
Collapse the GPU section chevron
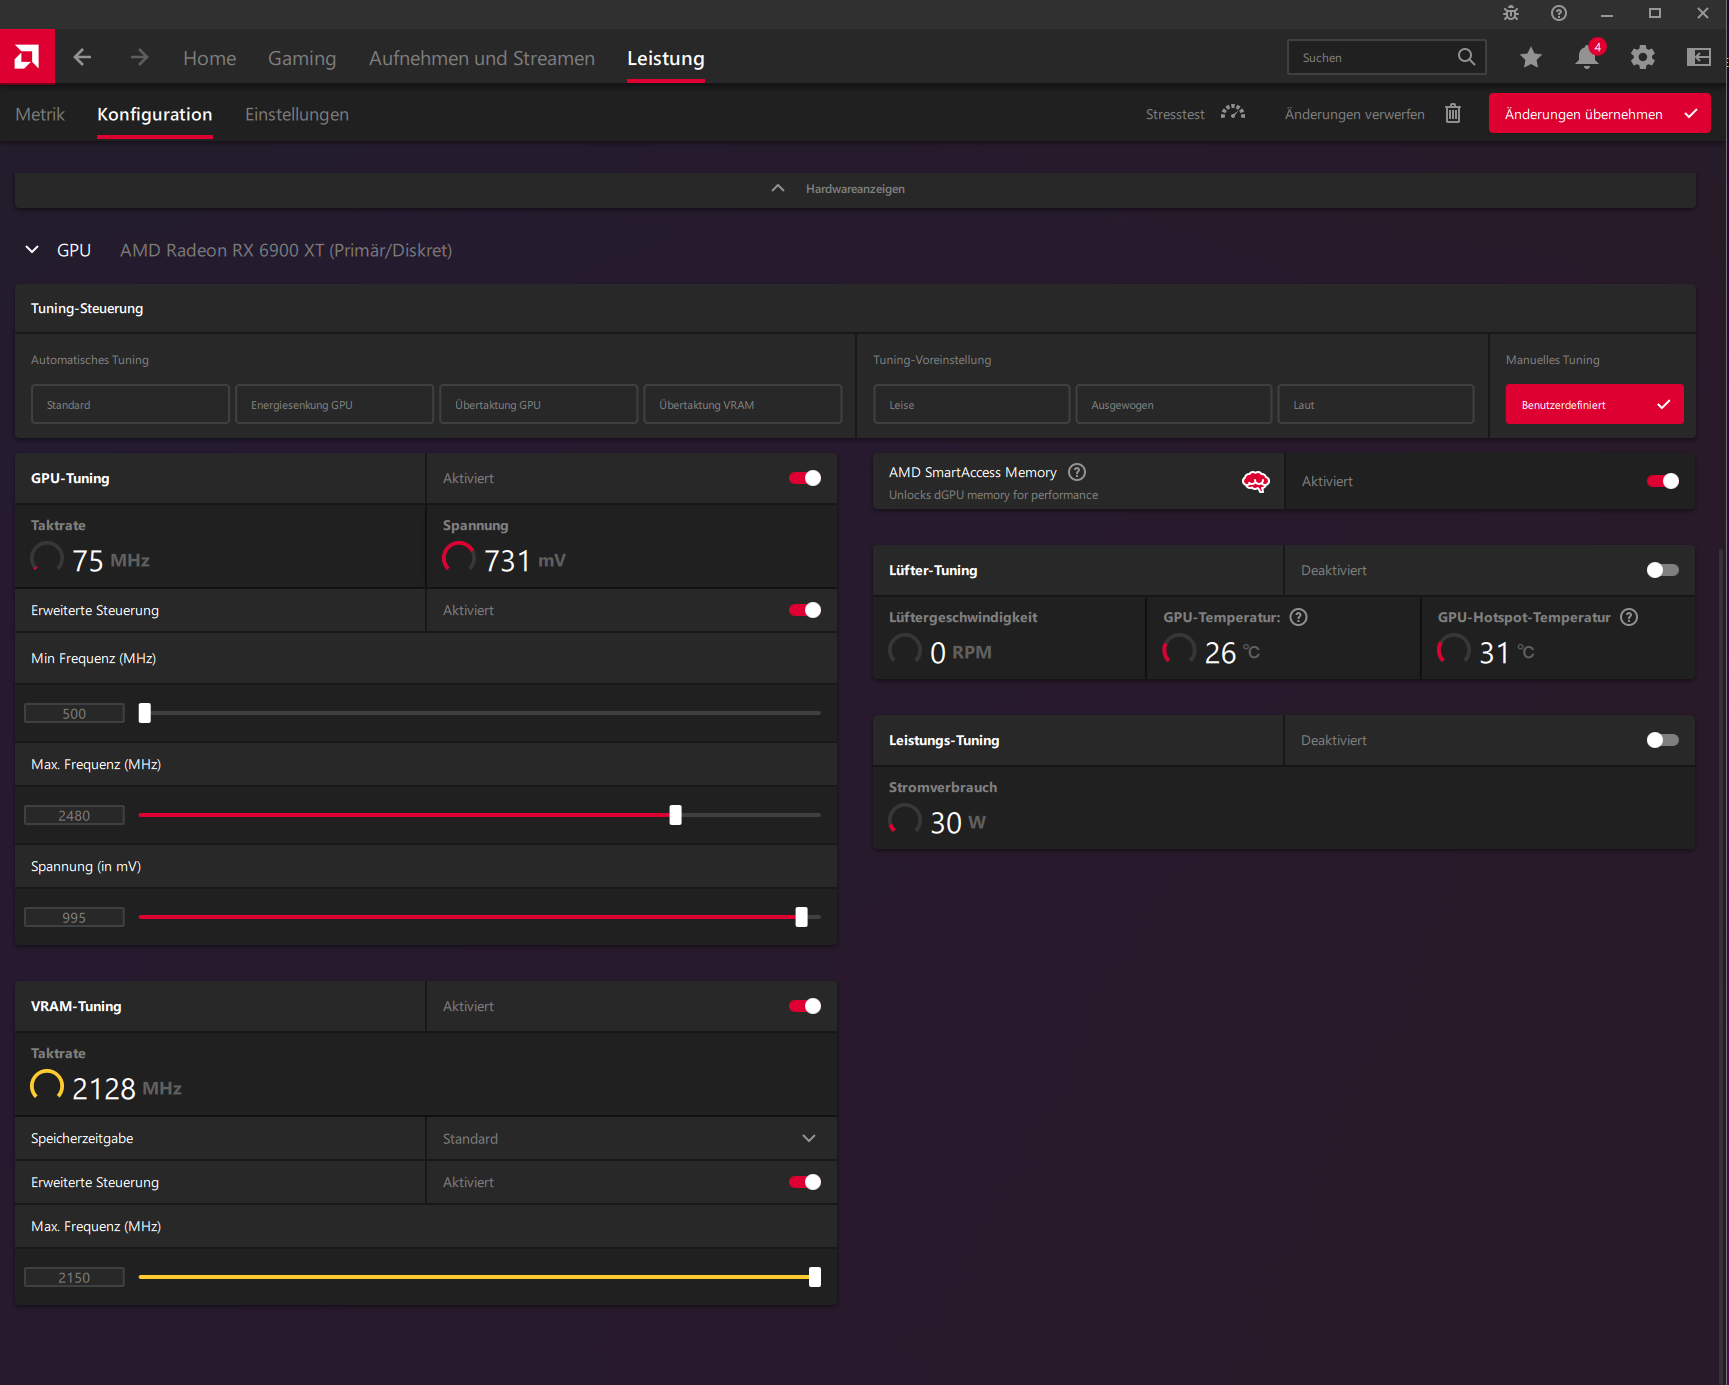tap(32, 250)
